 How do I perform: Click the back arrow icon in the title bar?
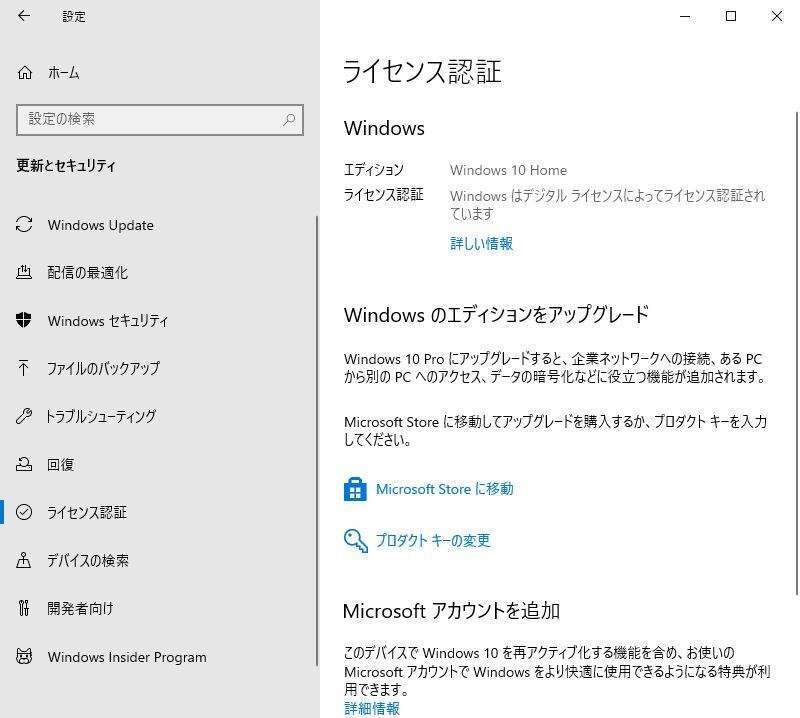click(24, 16)
